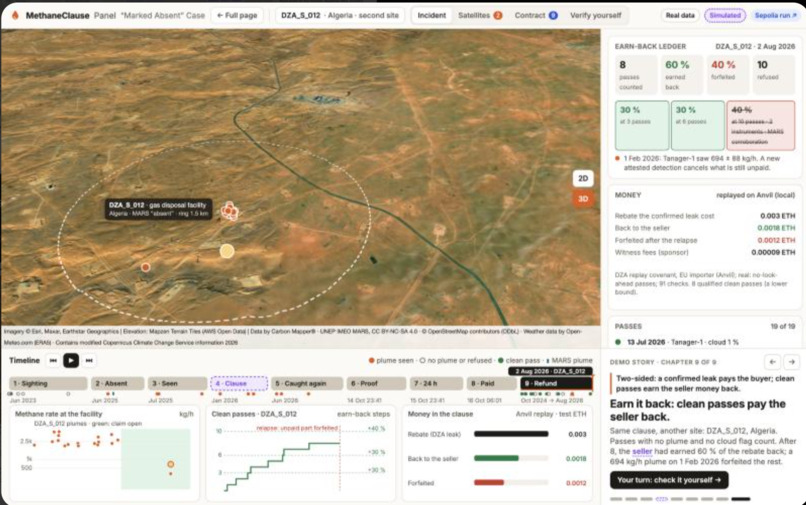Viewport: 806px width, 505px height.
Task: Skip to the previous timeline step
Action: pos(53,360)
